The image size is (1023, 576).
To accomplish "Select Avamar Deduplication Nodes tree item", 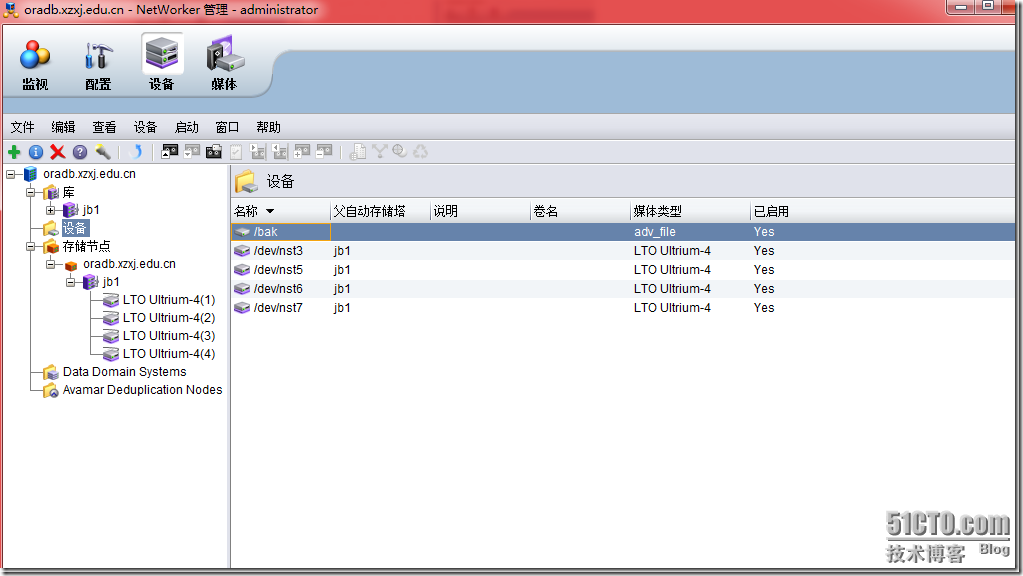I will (x=142, y=389).
